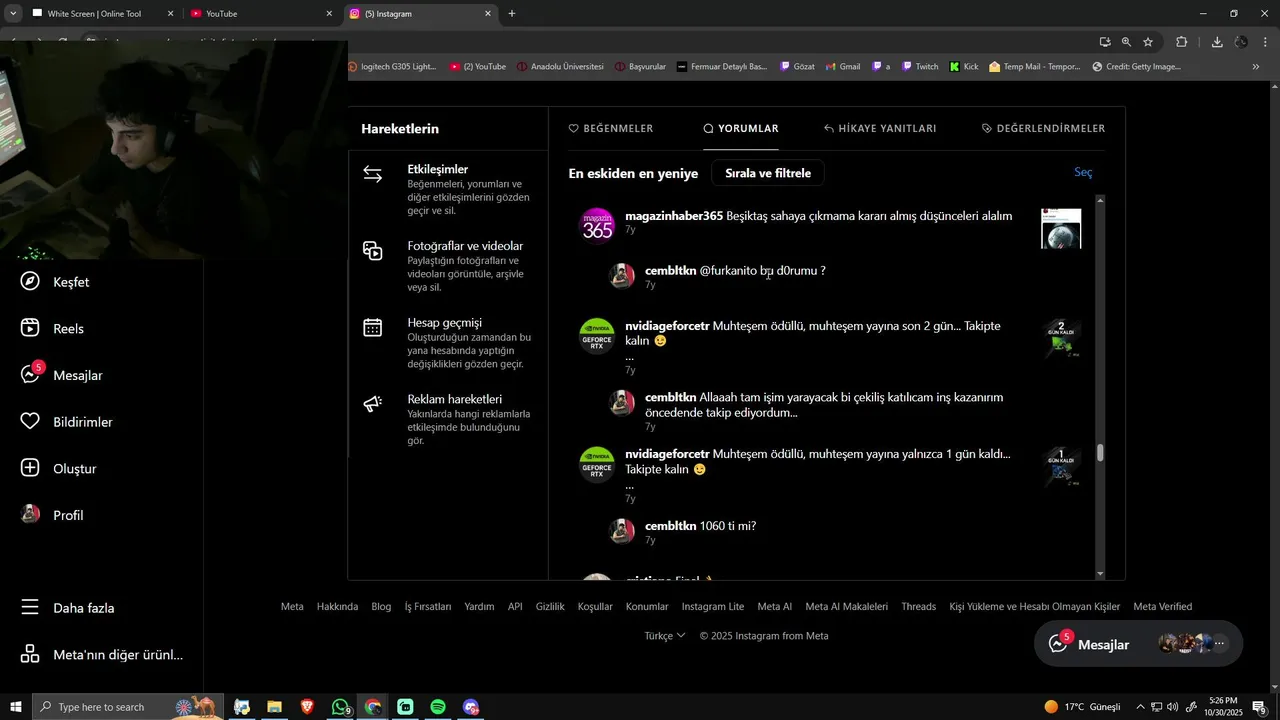
Task: Close the Instagram browser tab
Action: pyautogui.click(x=488, y=14)
